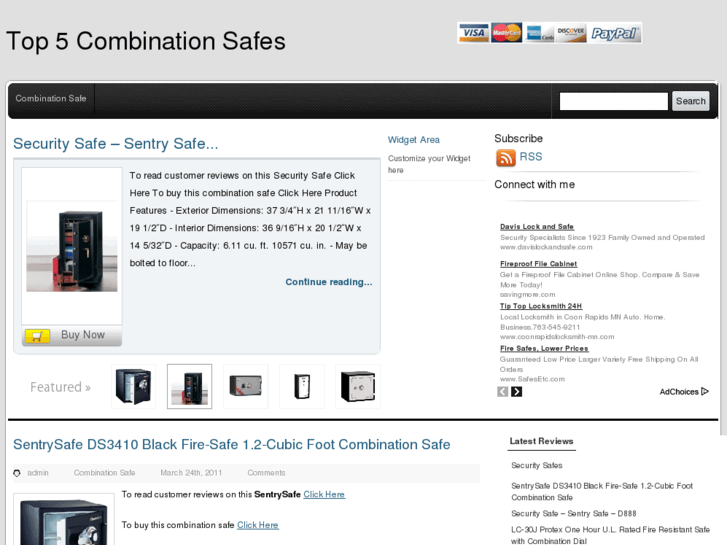This screenshot has width=727, height=545.
Task: Click AdChoices text link
Action: point(679,392)
